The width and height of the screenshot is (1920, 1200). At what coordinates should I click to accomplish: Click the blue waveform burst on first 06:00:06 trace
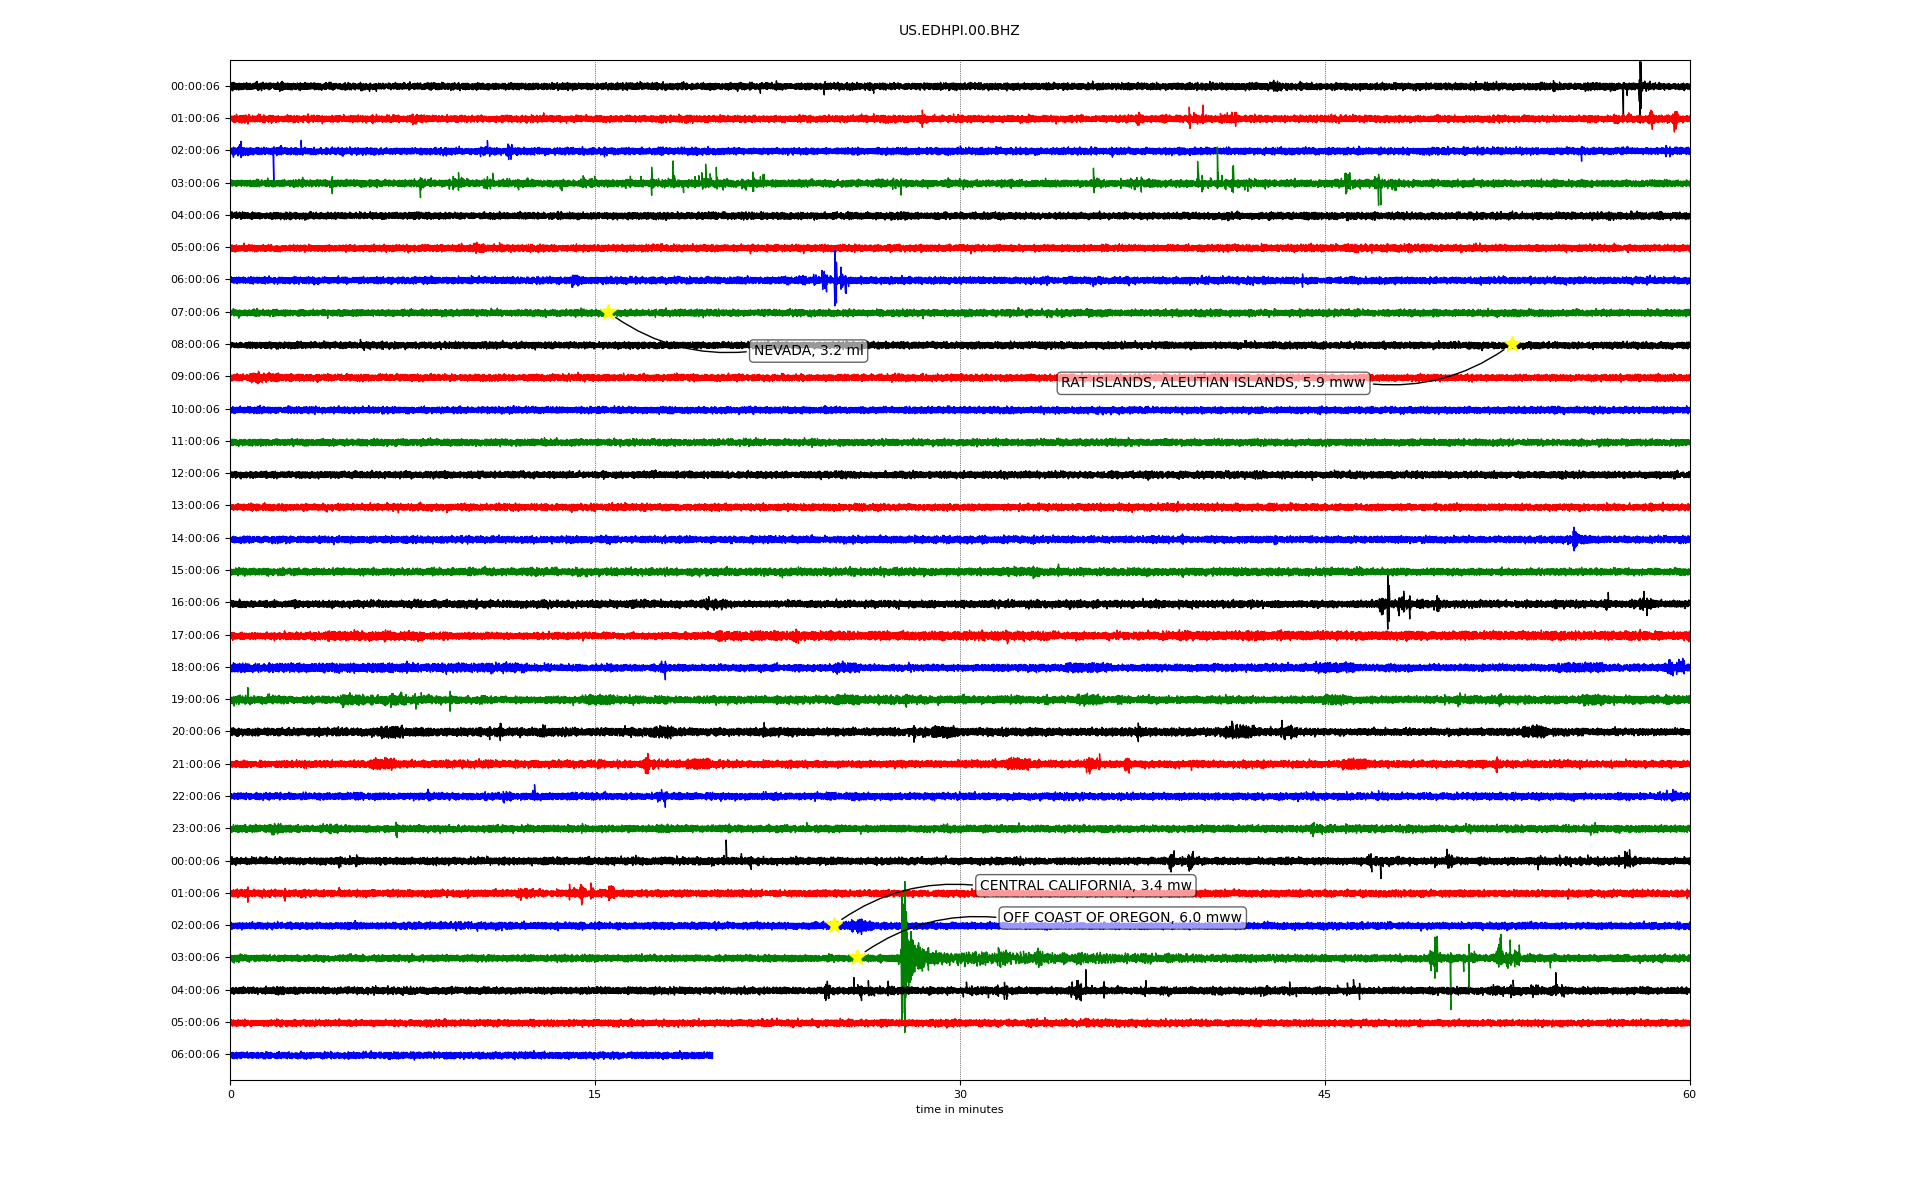[x=835, y=279]
